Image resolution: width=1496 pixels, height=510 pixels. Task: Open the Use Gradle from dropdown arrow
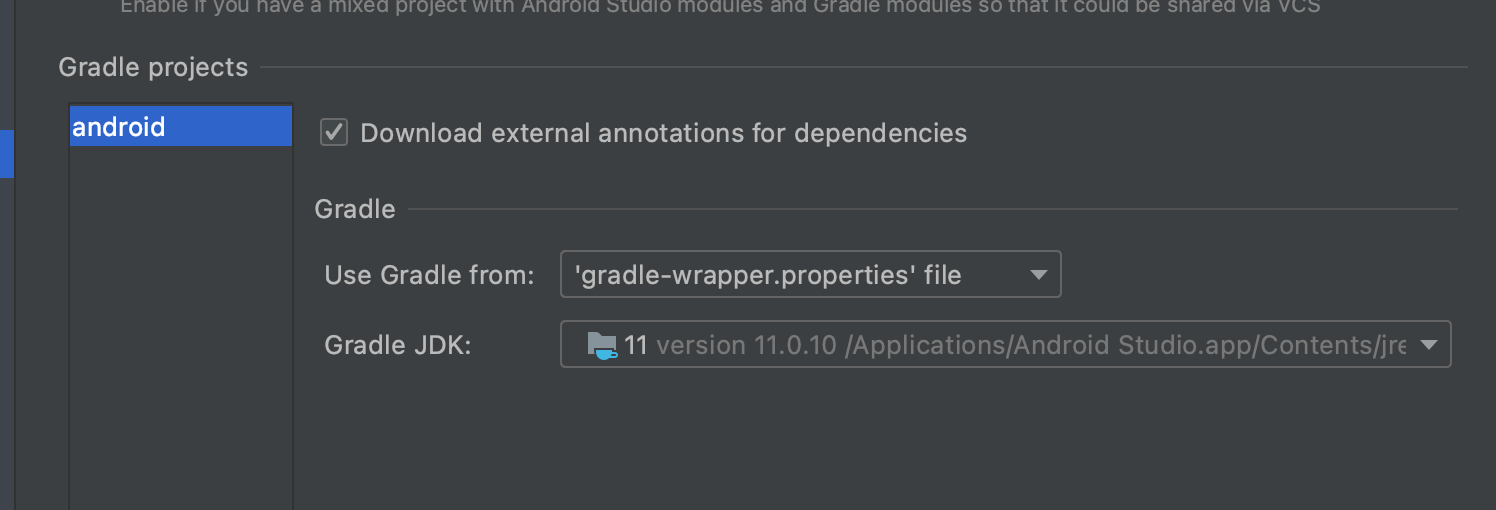click(x=1038, y=275)
